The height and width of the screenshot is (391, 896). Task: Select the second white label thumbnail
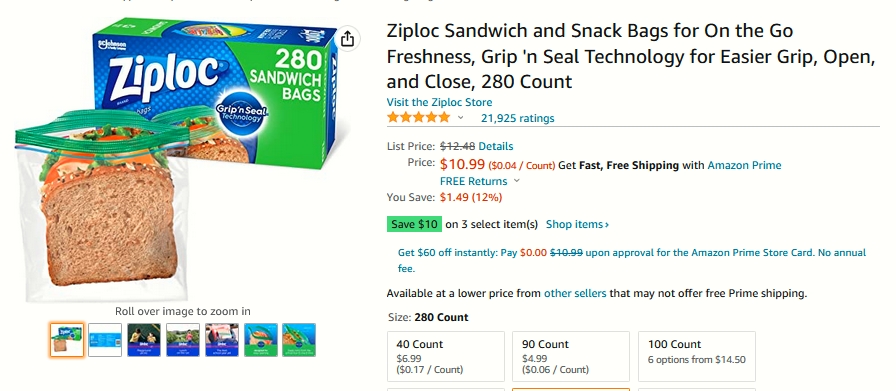point(105,340)
